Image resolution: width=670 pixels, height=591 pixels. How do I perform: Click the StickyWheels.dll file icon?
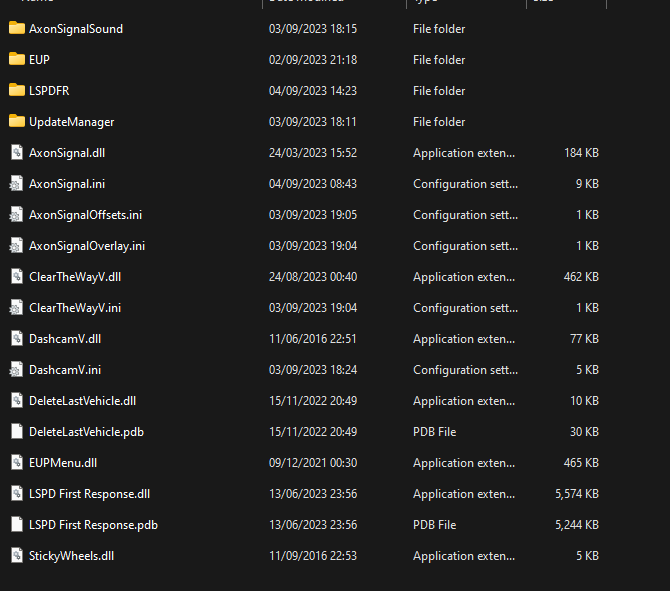[x=16, y=555]
